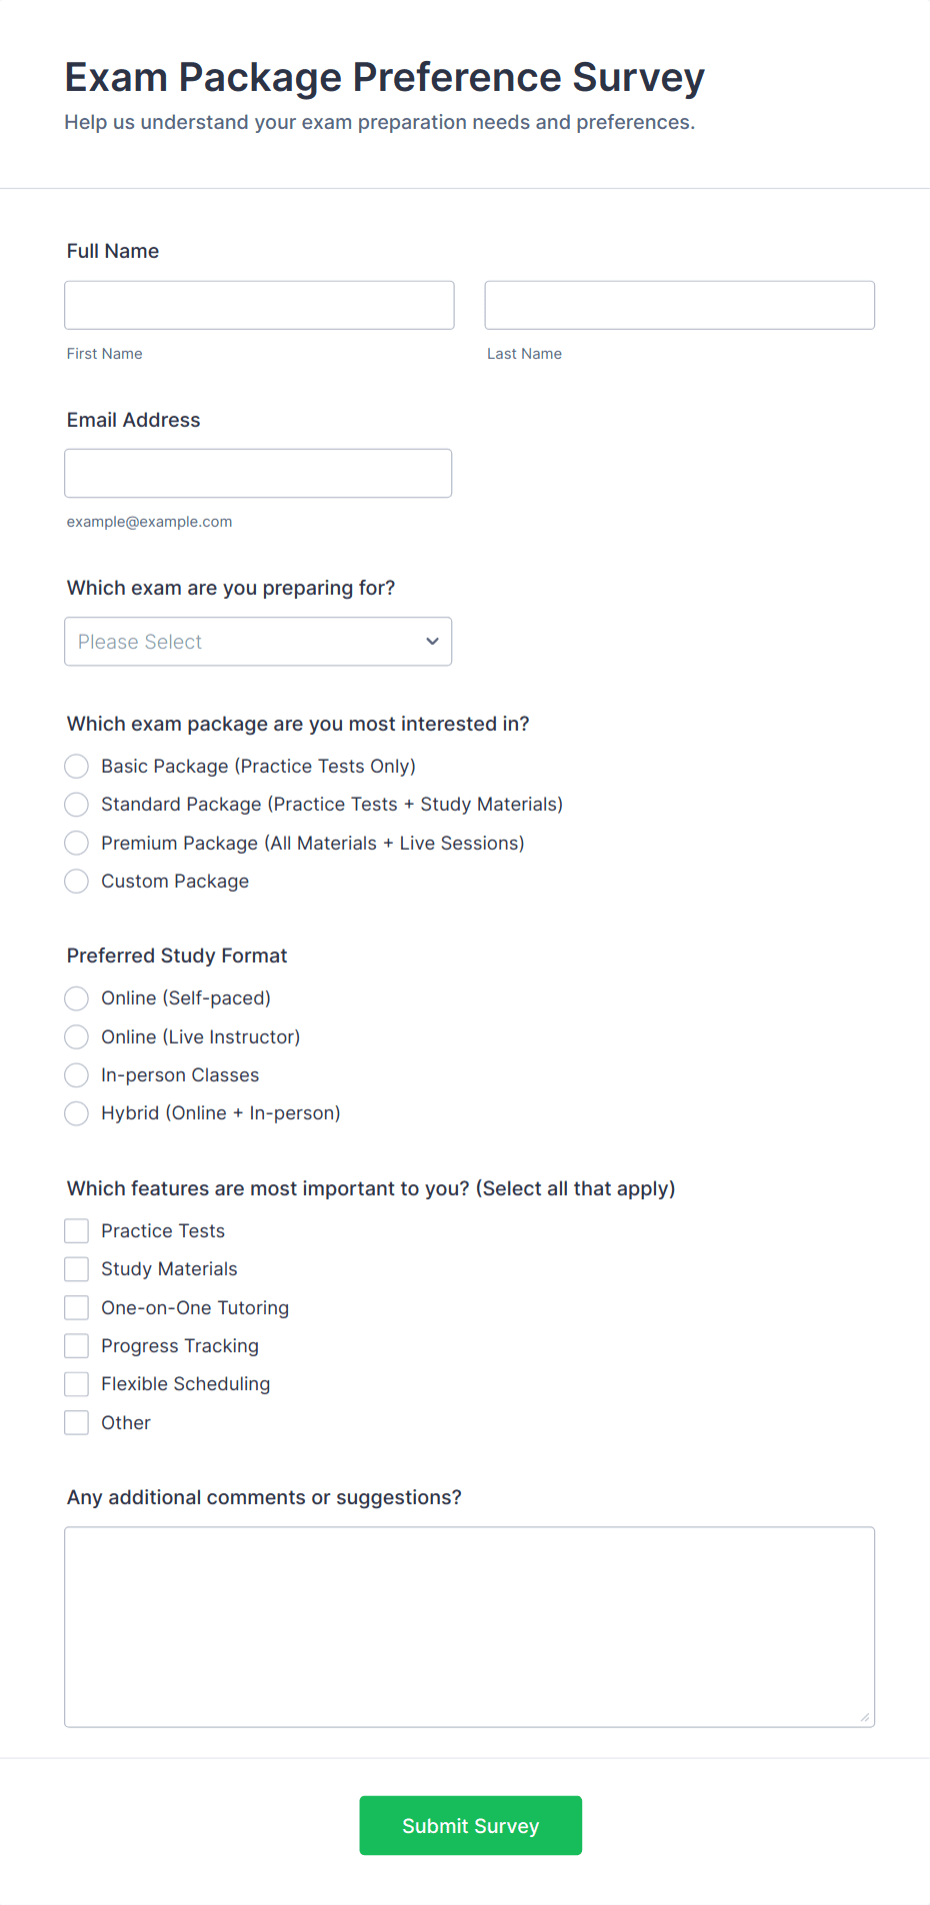Choose the Premium Package option
The width and height of the screenshot is (930, 1905).
click(76, 843)
